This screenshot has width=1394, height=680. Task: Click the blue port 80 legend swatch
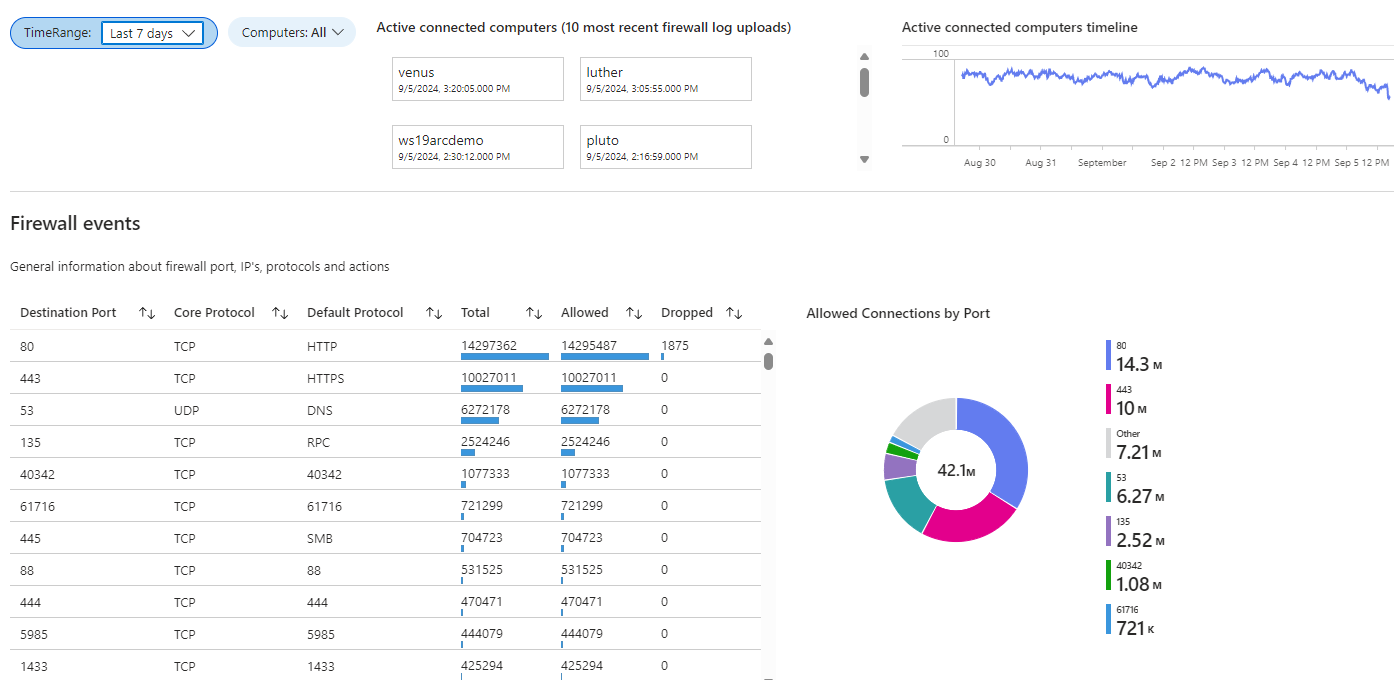tap(1108, 356)
